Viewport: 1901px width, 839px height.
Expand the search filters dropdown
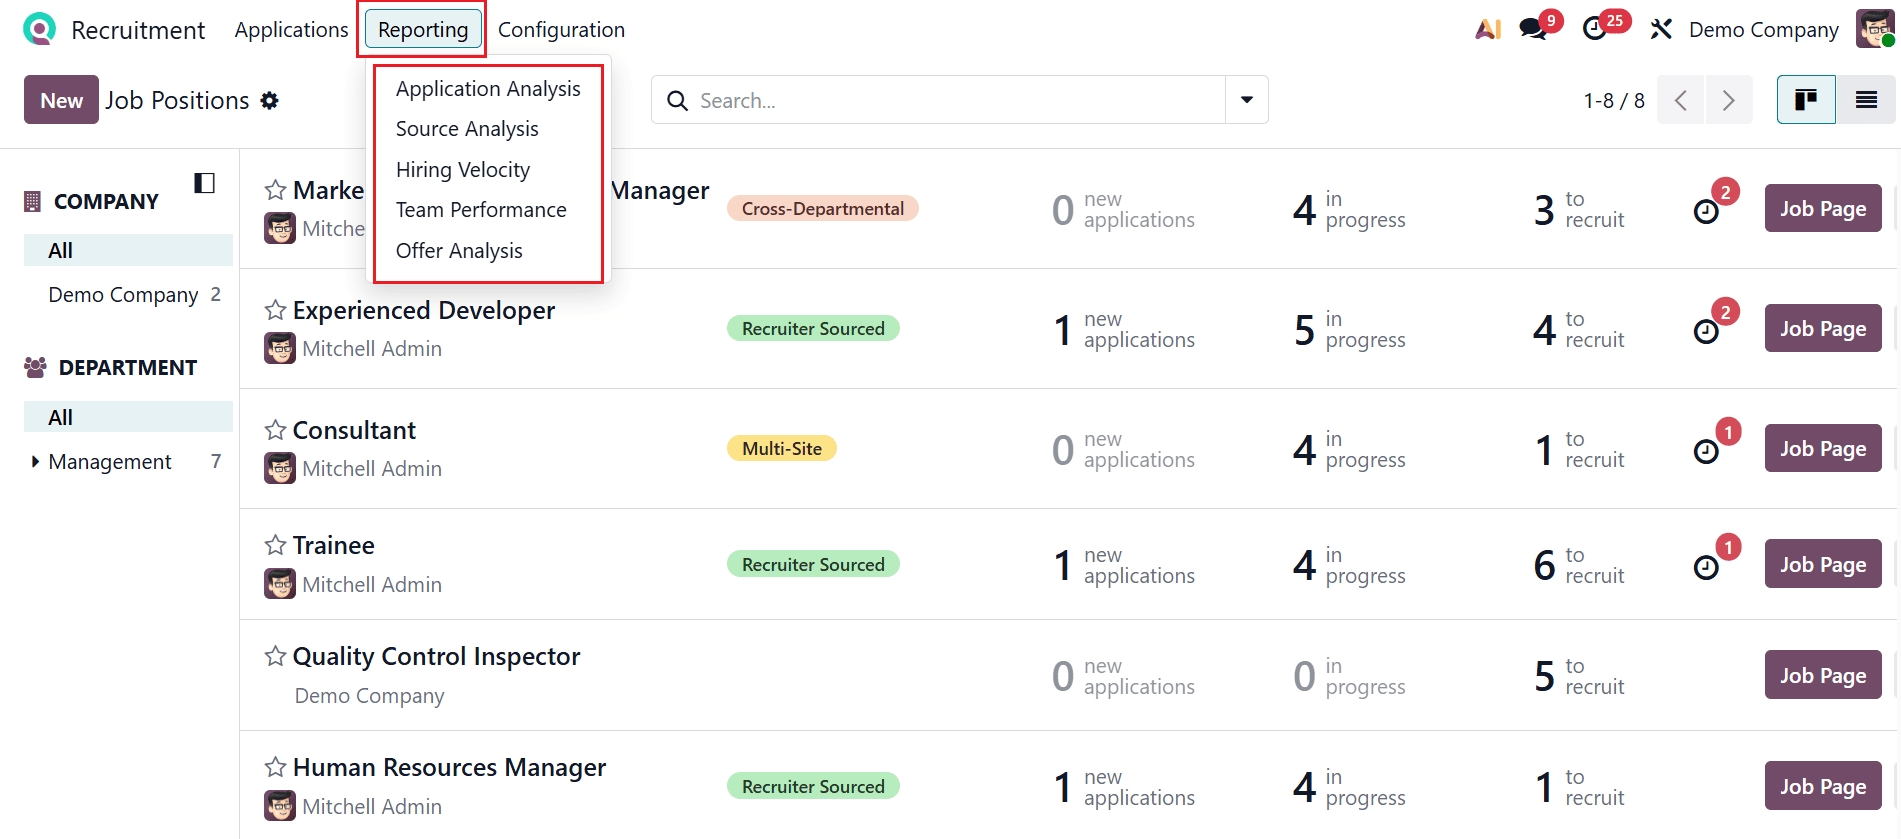tap(1246, 100)
